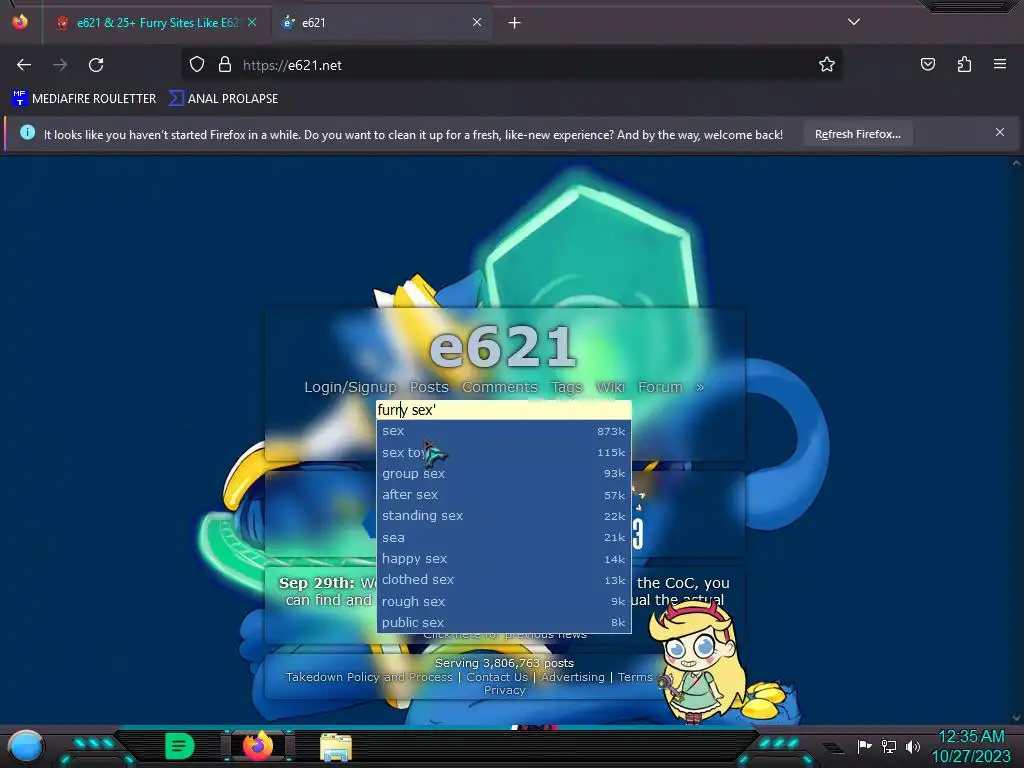Click the page scroll-down arrow
The width and height of the screenshot is (1024, 768).
click(x=1016, y=718)
